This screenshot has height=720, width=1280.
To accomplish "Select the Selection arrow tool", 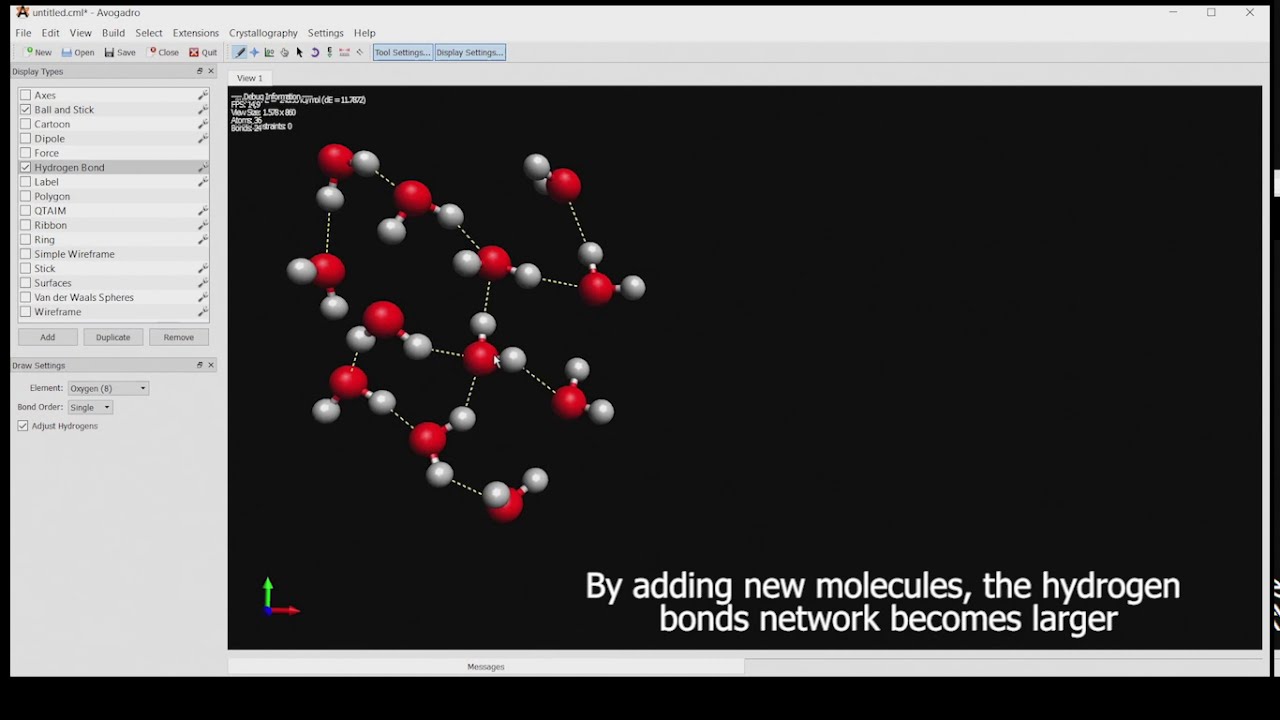I will [x=299, y=52].
